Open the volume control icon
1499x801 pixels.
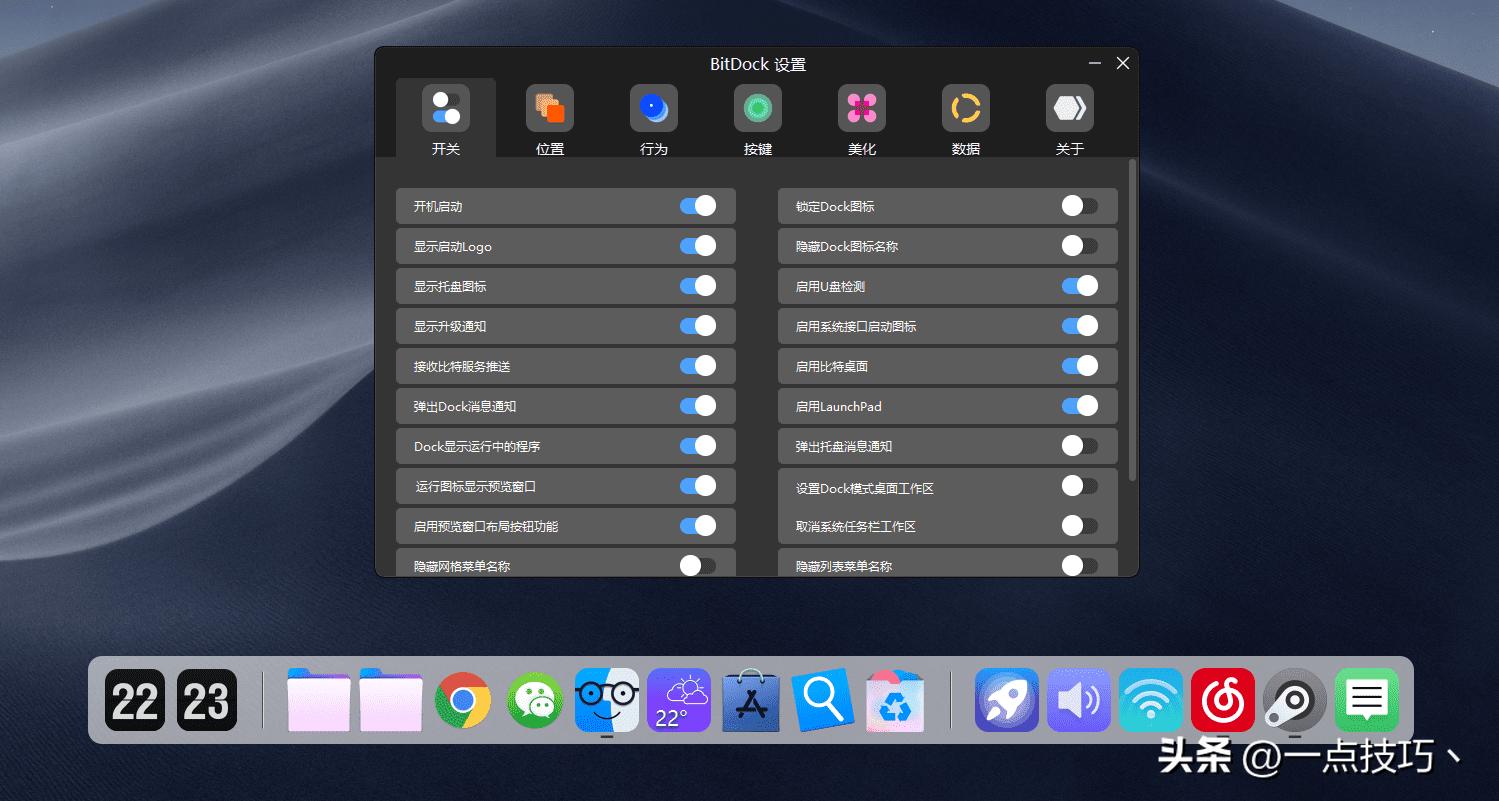point(1078,700)
